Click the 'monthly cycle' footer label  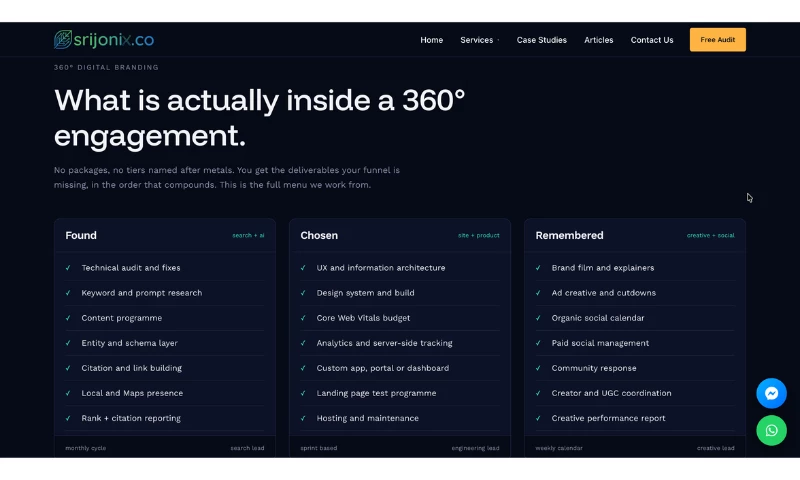[86, 448]
